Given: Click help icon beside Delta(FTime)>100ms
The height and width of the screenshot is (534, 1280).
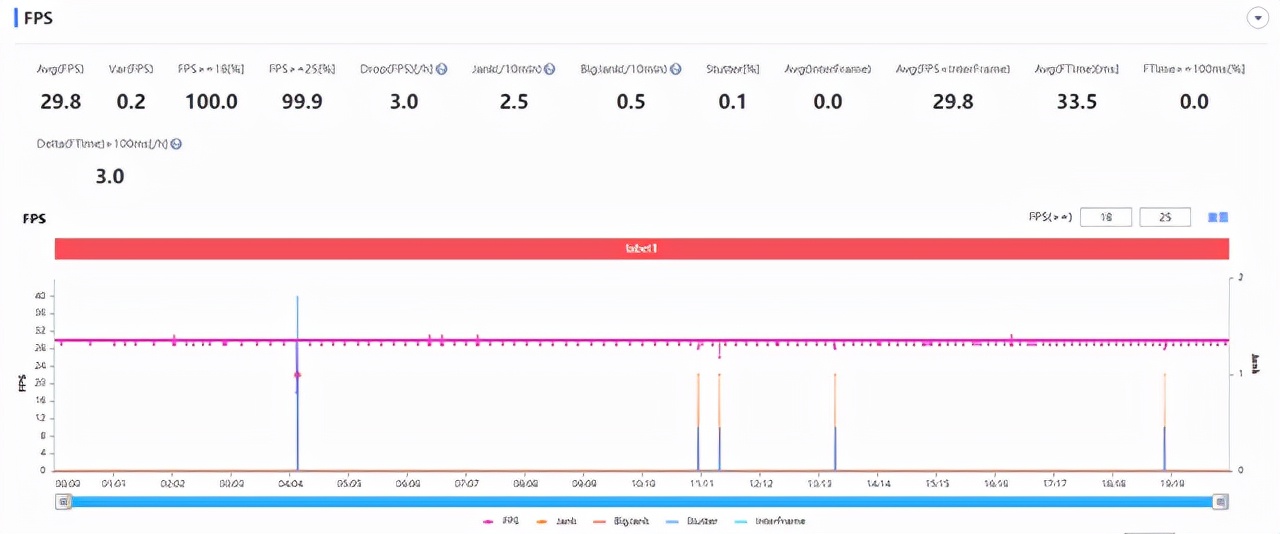Looking at the screenshot, I should 176,144.
